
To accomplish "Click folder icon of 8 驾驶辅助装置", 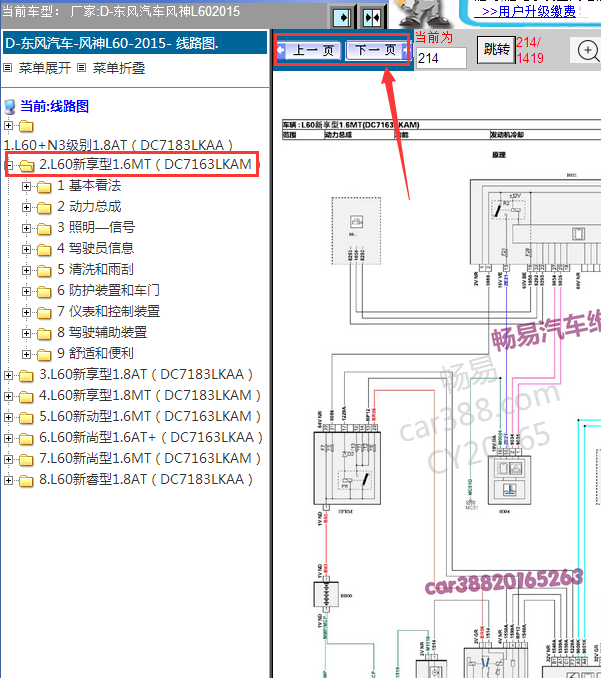I will coord(44,334).
